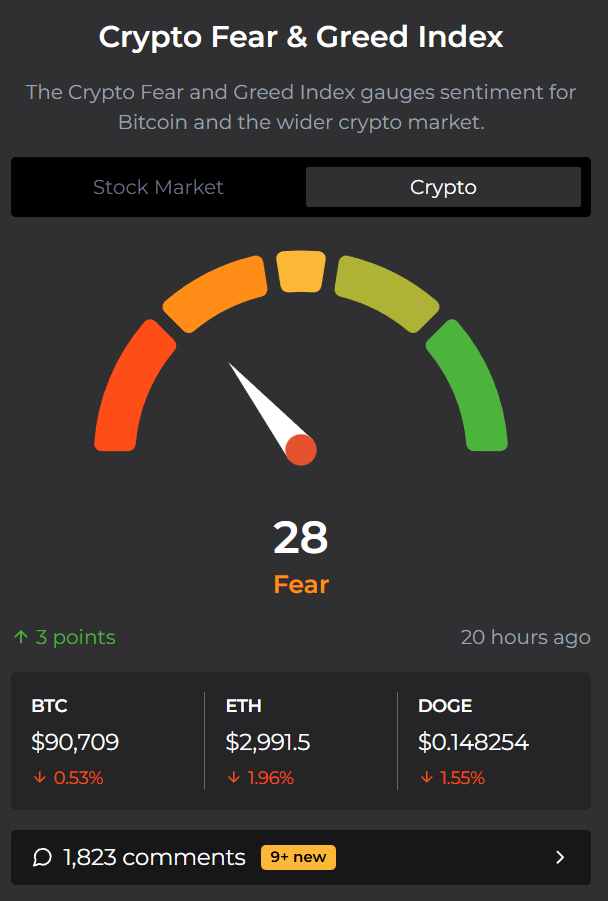The height and width of the screenshot is (901, 608).
Task: Click the 9+ new badge
Action: tap(298, 857)
